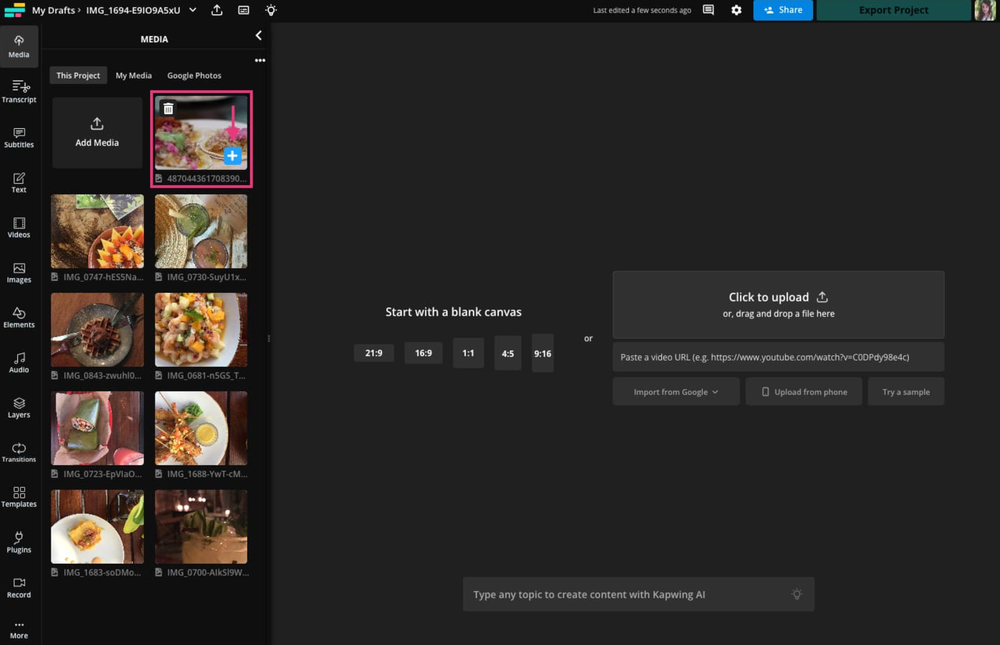Open the Transitions panel
The image size is (1000, 645).
point(19,452)
